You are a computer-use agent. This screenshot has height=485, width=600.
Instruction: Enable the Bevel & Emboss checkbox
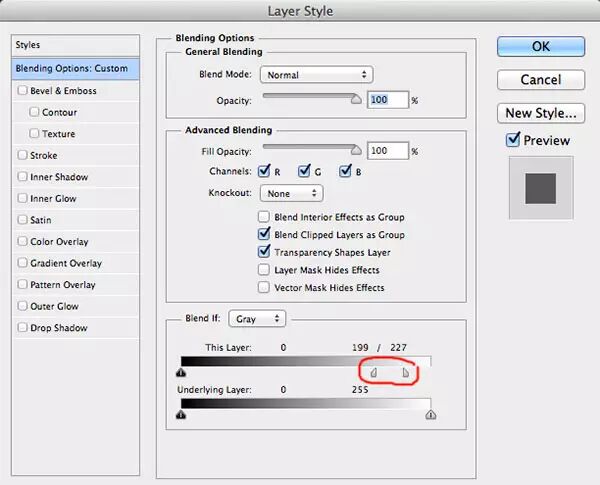[23, 90]
